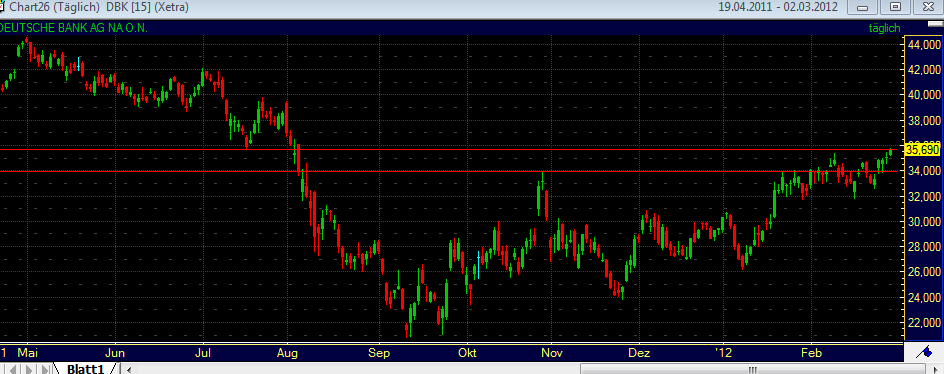Click the 28,000 price axis label
This screenshot has height=374, width=944.
[924, 247]
